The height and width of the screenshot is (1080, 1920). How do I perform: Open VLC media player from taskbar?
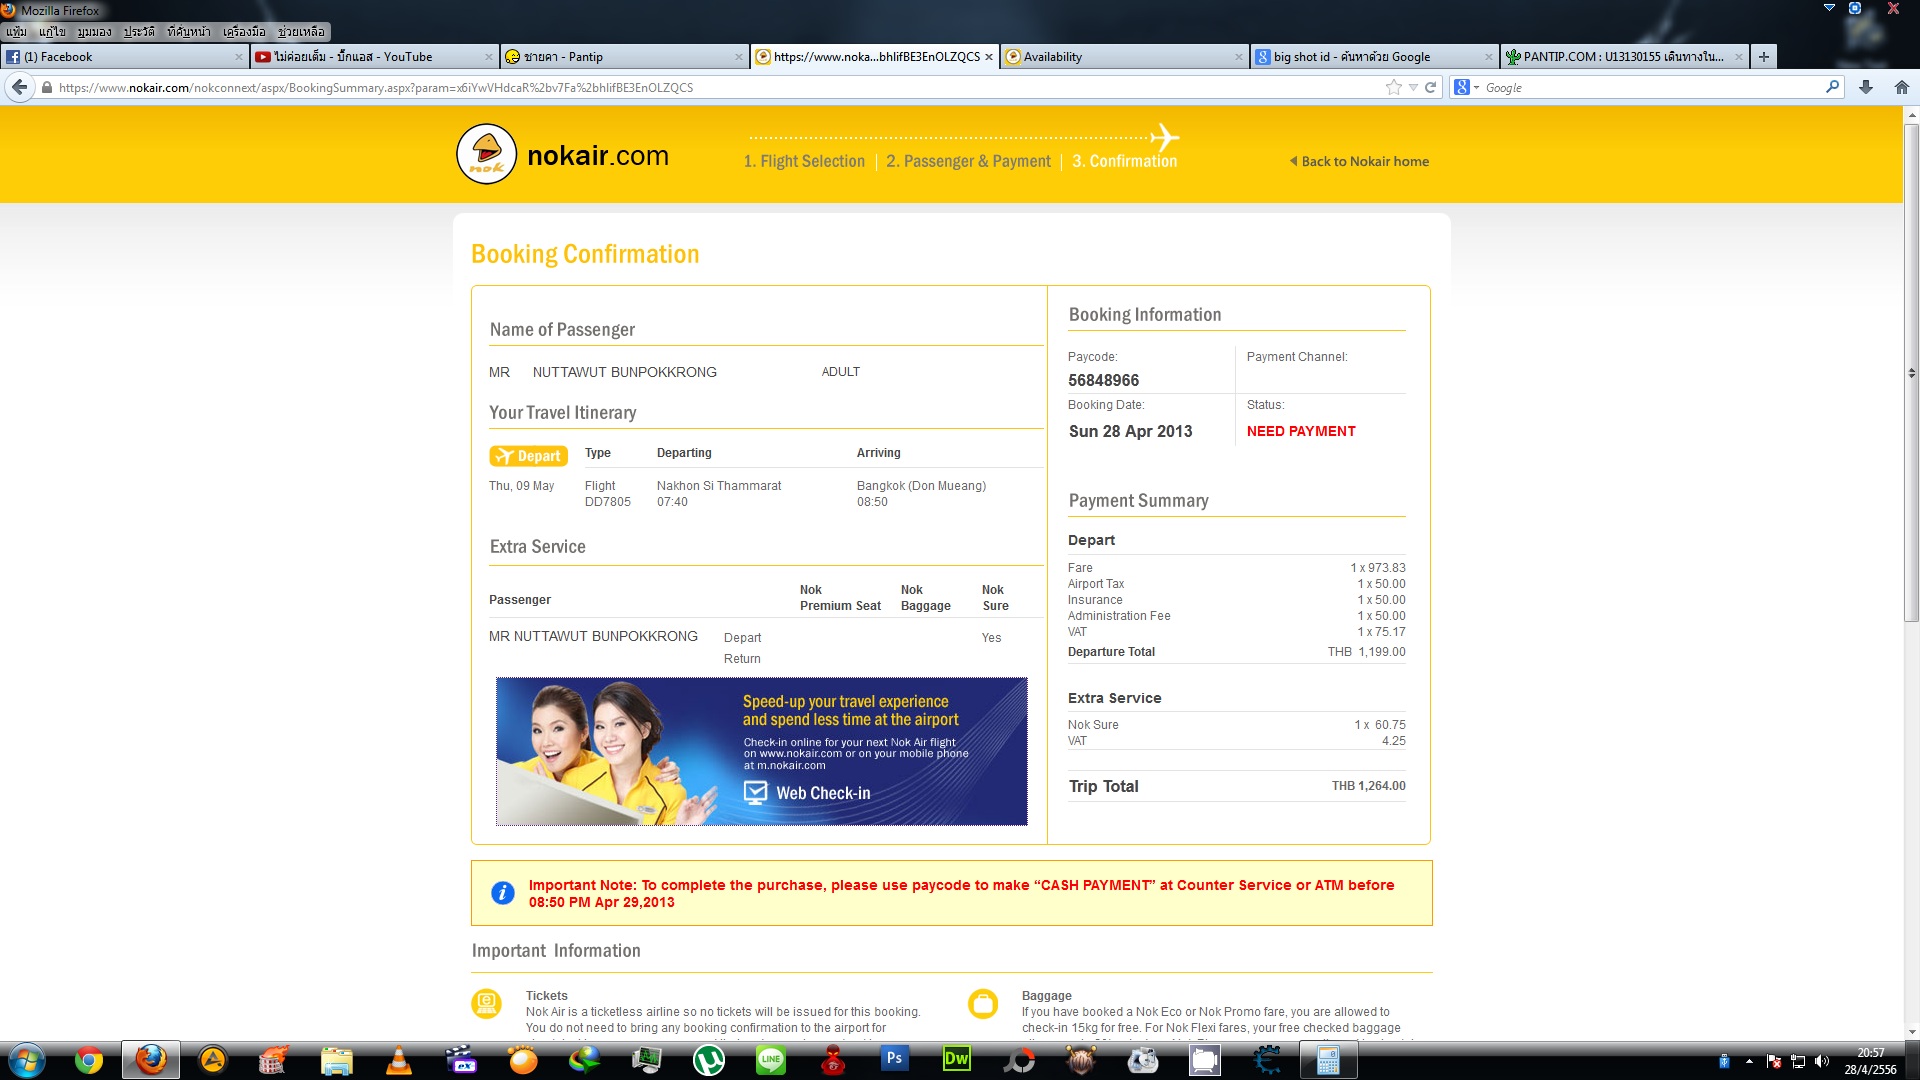pos(399,1060)
